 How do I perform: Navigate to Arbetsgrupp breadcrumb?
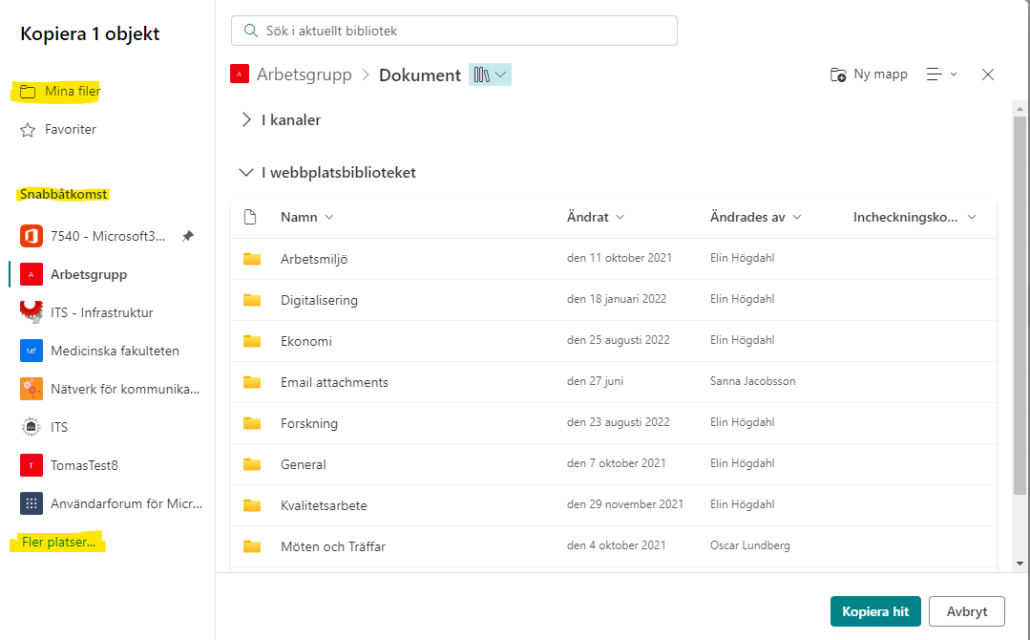(304, 74)
